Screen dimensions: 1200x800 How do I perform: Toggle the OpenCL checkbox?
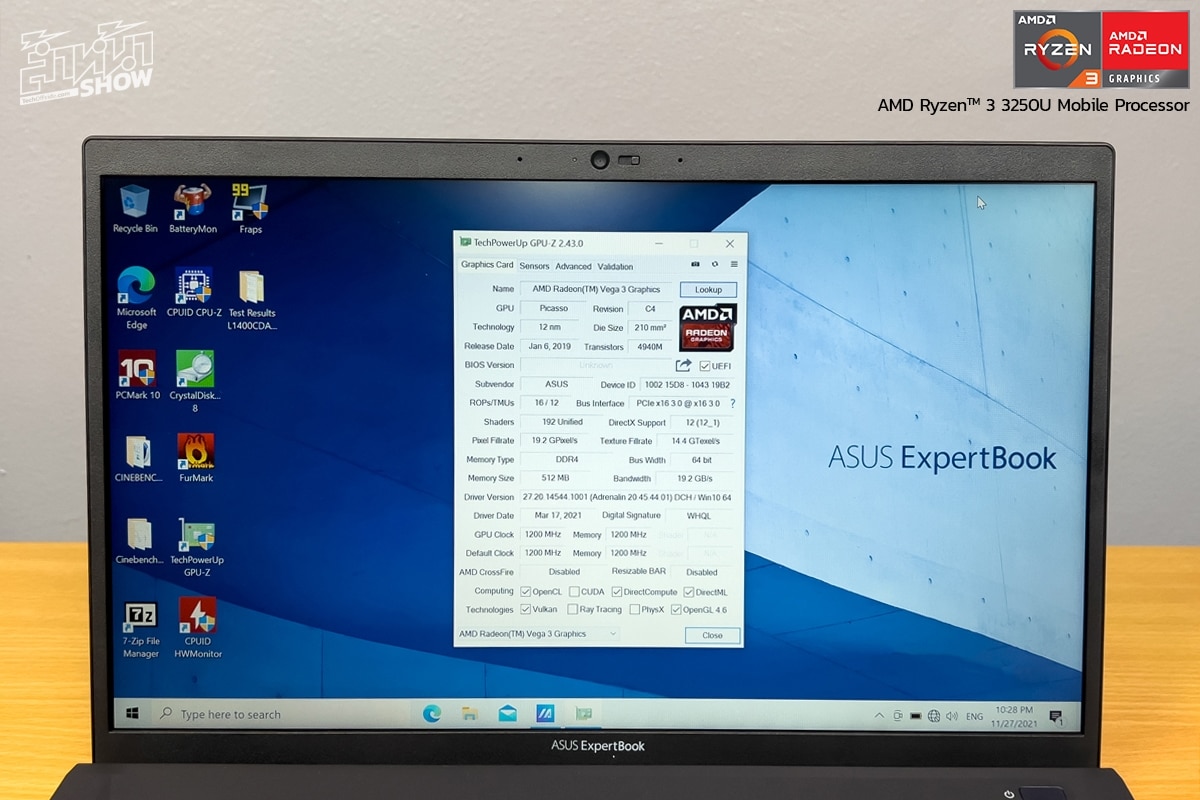[526, 592]
